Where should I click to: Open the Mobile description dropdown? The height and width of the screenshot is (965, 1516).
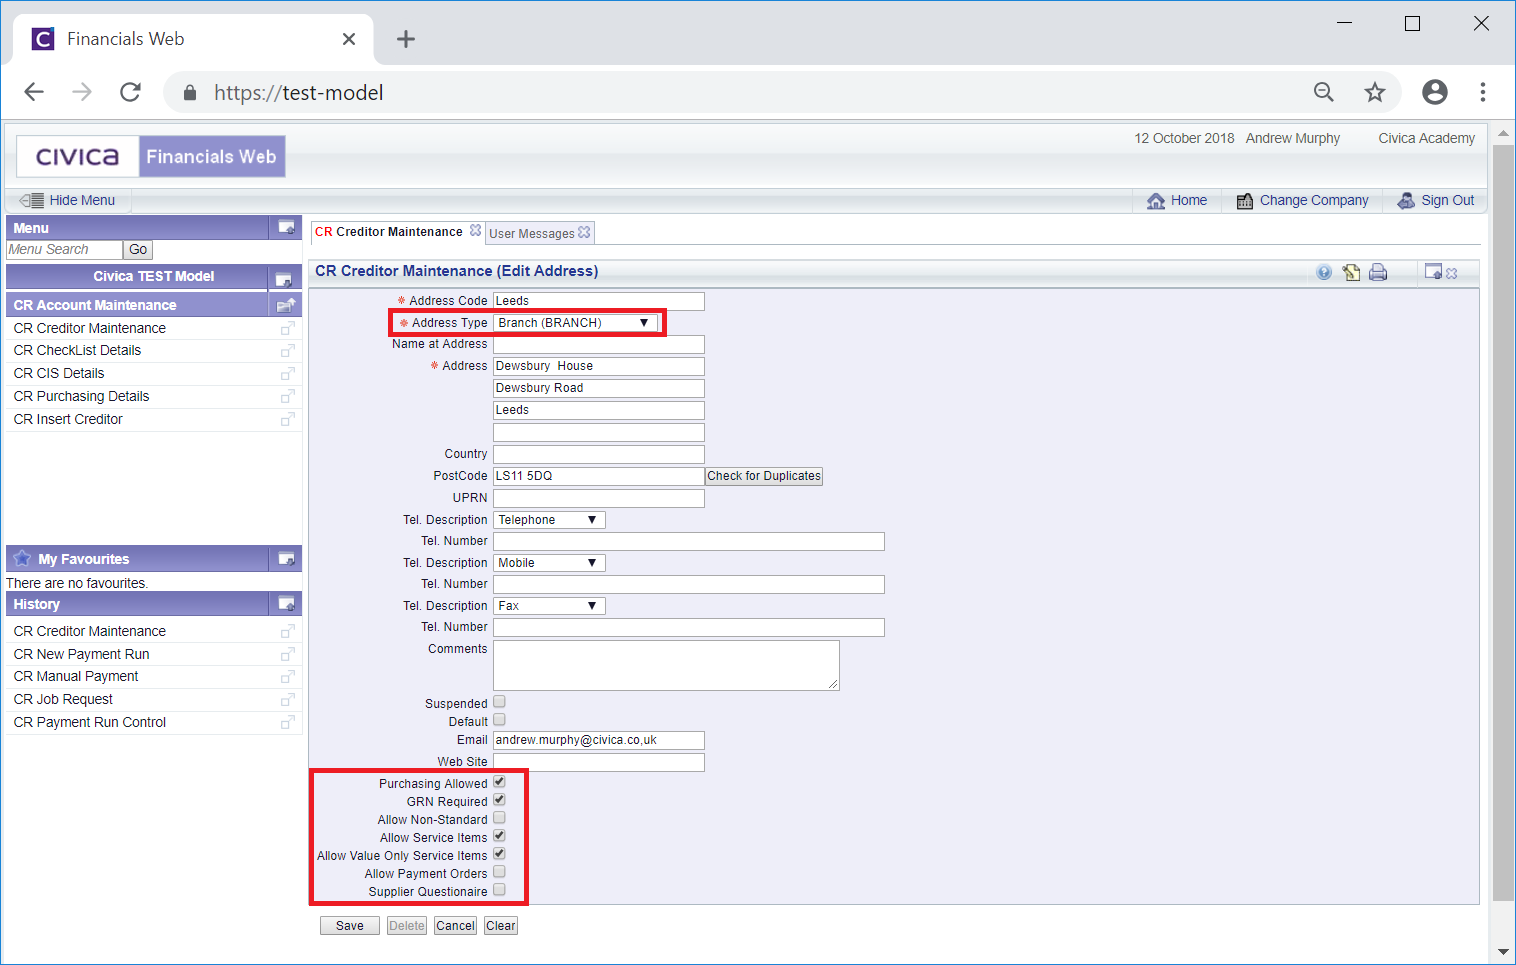[x=549, y=563]
